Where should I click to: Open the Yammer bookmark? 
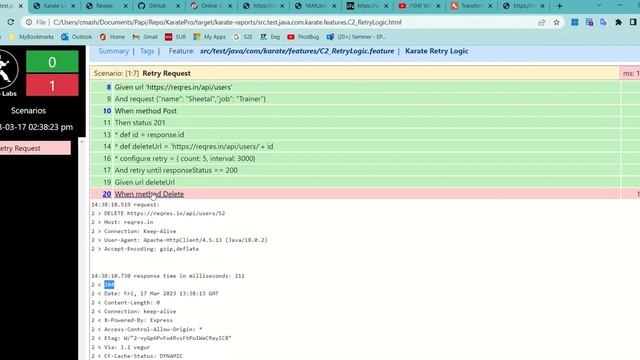click(x=356, y=37)
